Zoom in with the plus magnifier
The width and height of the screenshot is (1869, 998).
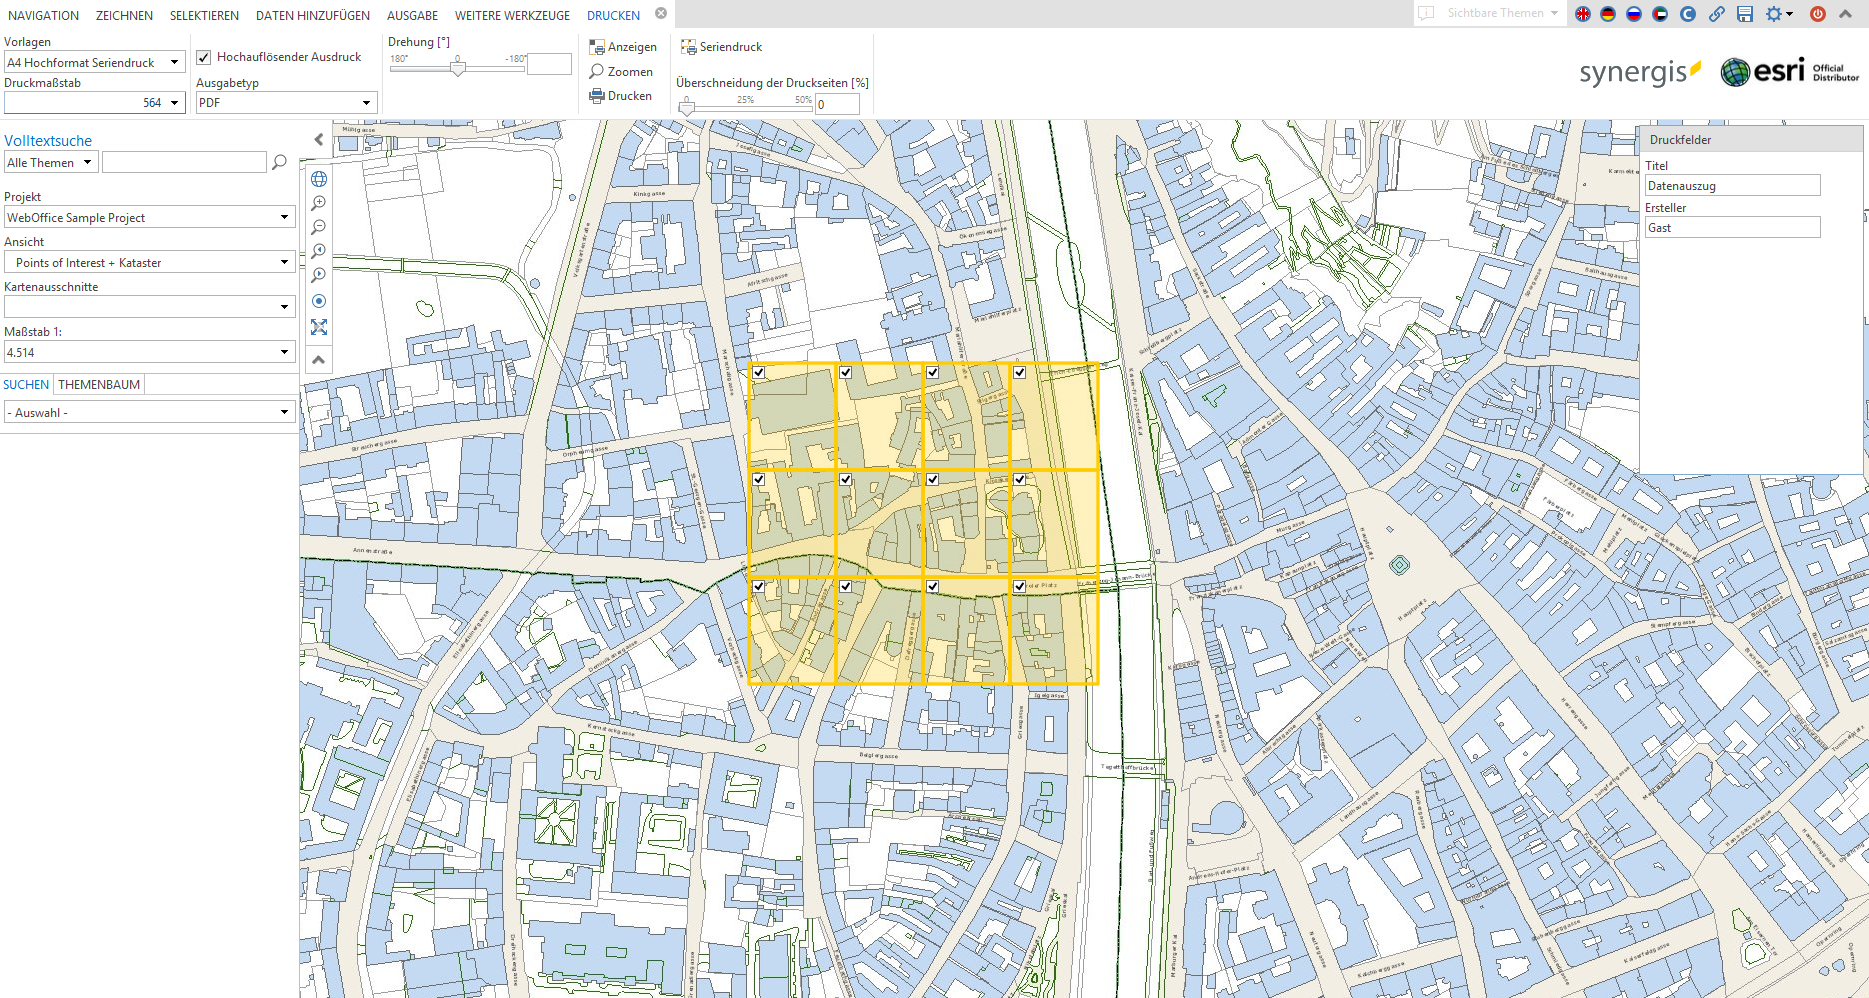point(319,203)
